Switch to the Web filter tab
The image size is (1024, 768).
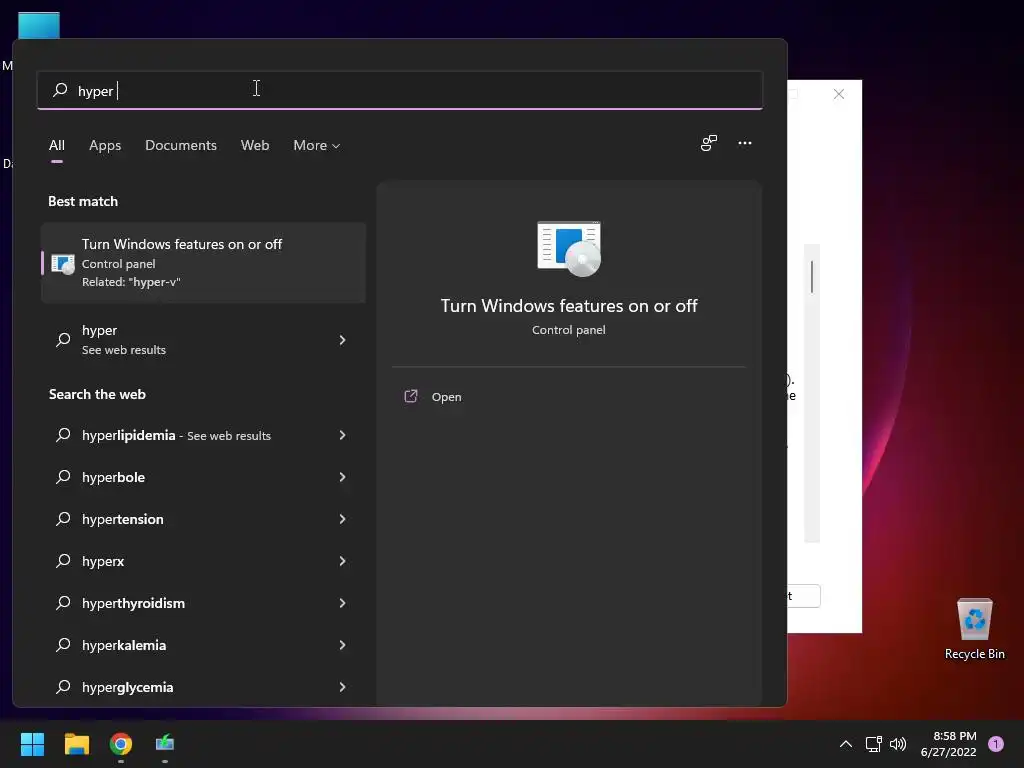[x=255, y=145]
